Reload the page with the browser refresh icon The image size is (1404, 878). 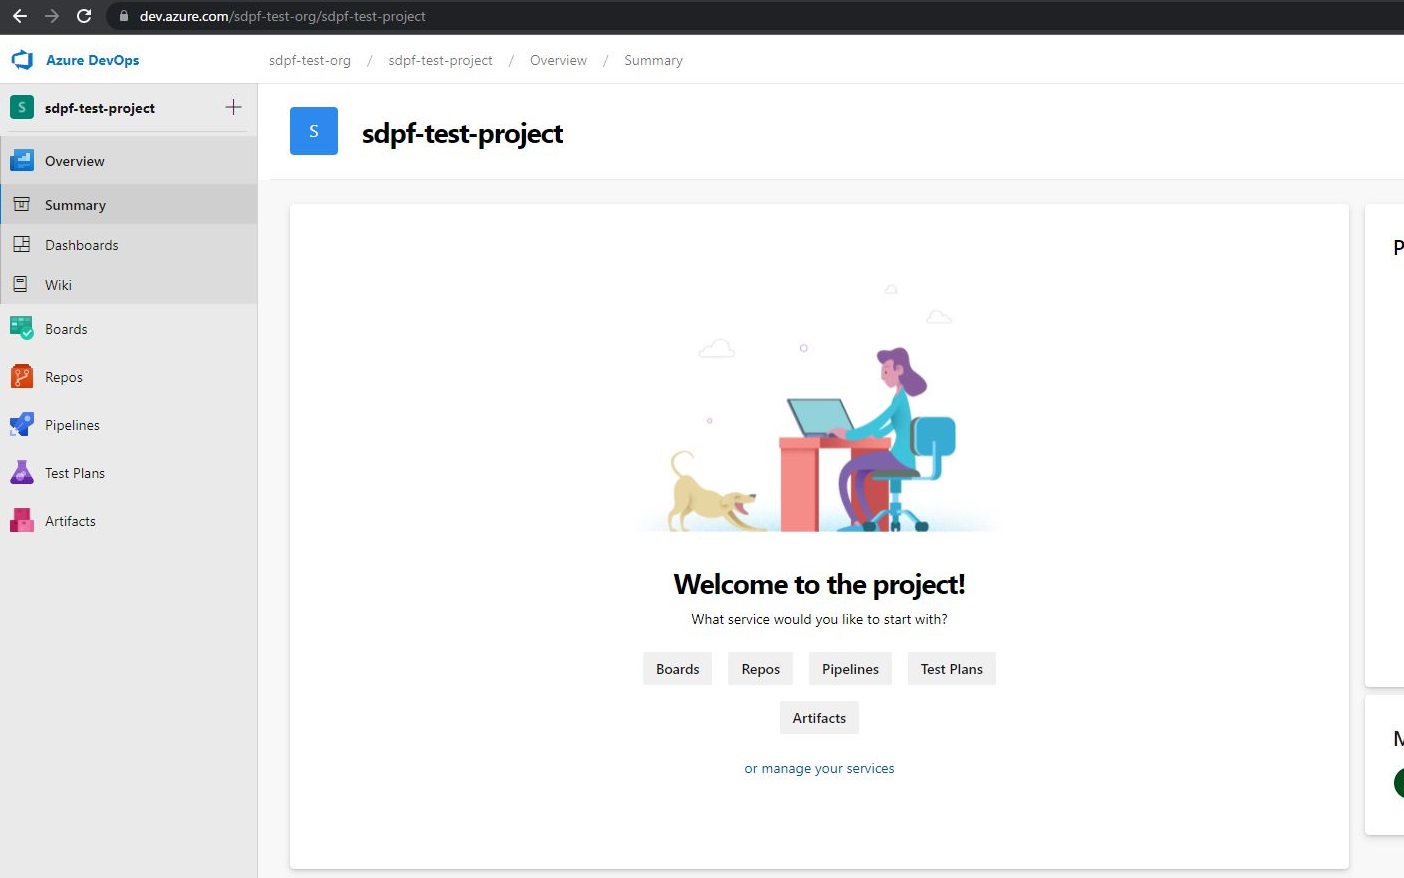[x=84, y=16]
